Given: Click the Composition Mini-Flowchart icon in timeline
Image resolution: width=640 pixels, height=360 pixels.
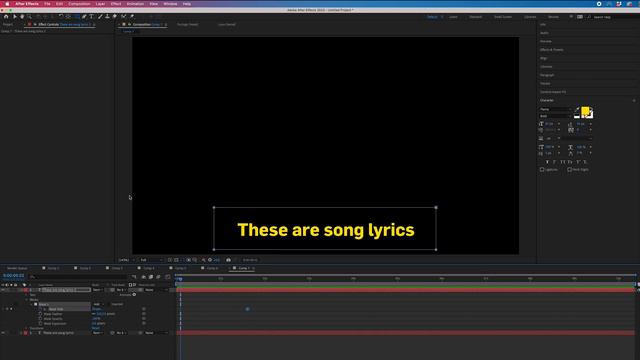Looking at the screenshot, I should (134, 277).
